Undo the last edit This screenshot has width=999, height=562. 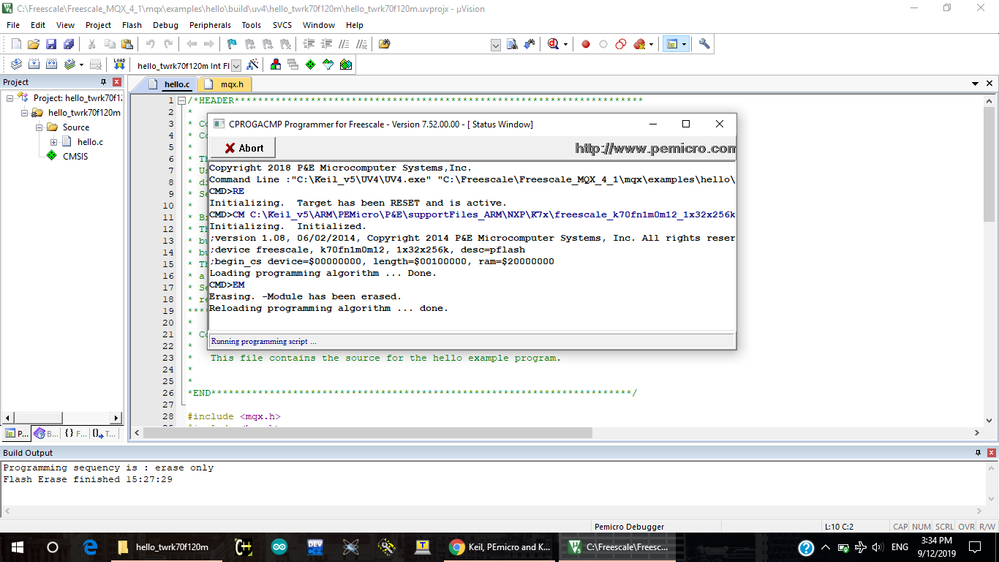(x=150, y=44)
